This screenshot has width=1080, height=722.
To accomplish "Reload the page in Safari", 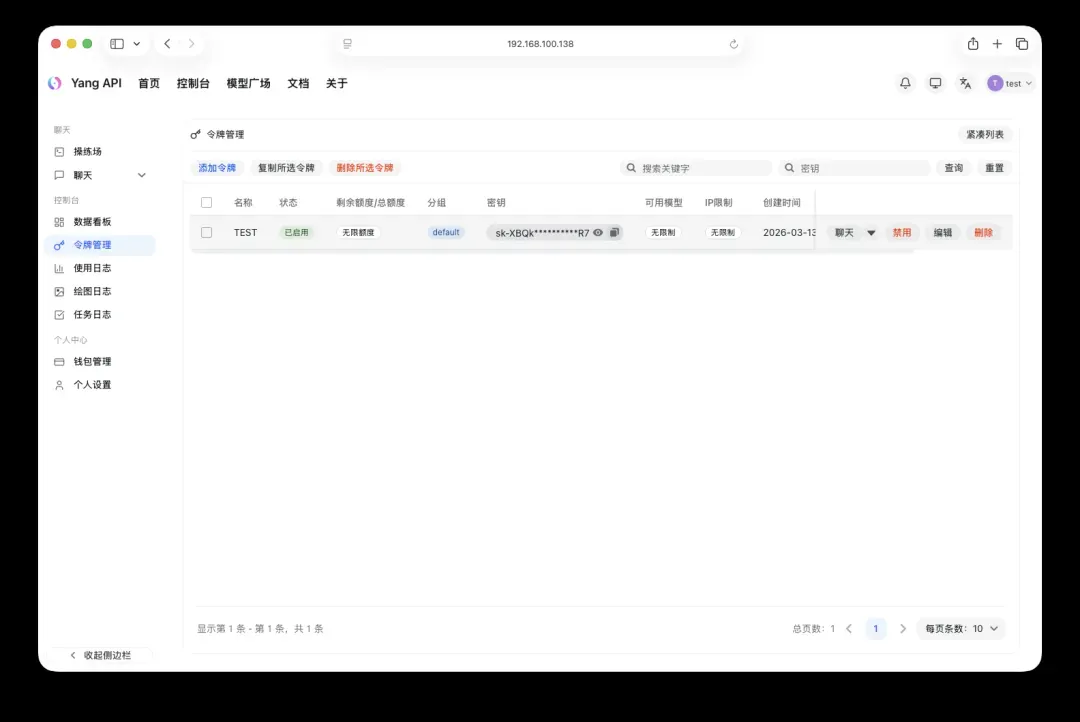I will click(734, 44).
